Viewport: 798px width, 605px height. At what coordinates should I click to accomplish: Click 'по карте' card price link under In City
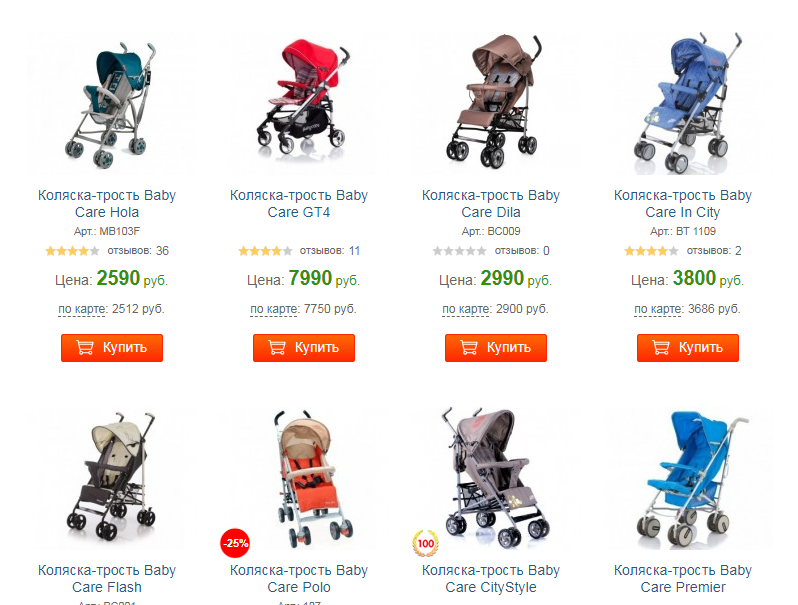pyautogui.click(x=658, y=309)
